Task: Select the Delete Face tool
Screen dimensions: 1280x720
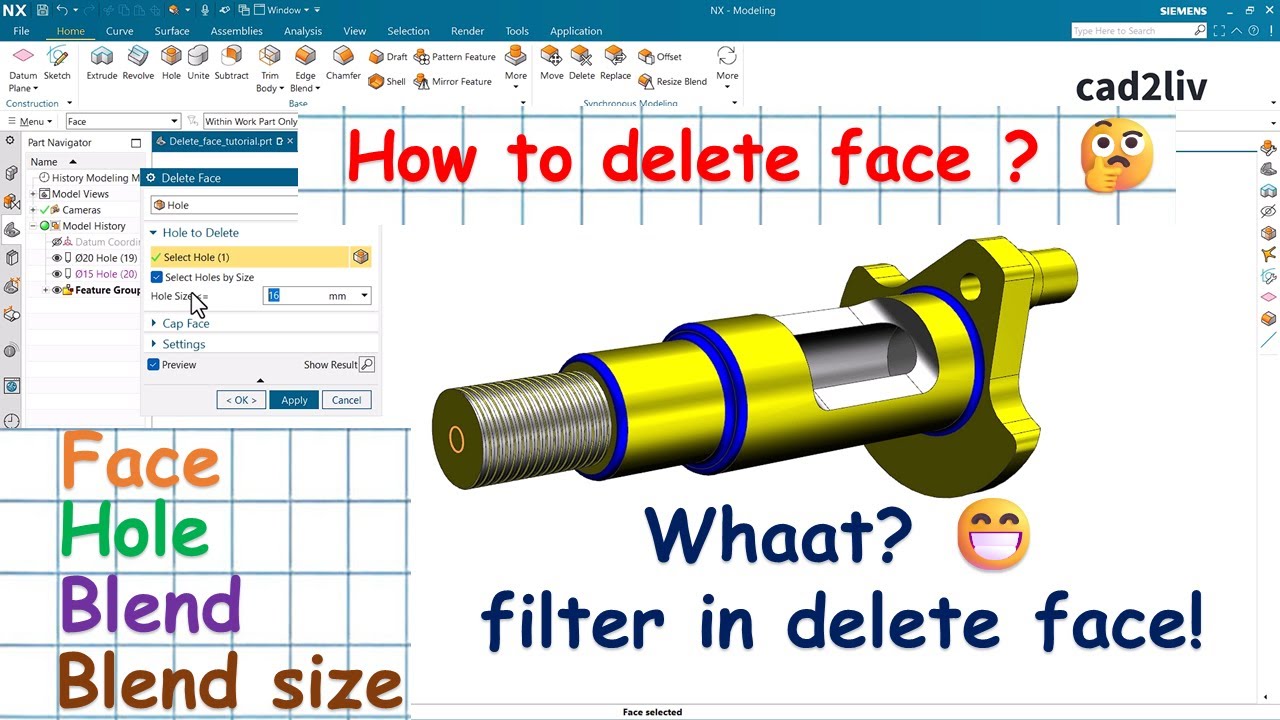Action: 582,62
